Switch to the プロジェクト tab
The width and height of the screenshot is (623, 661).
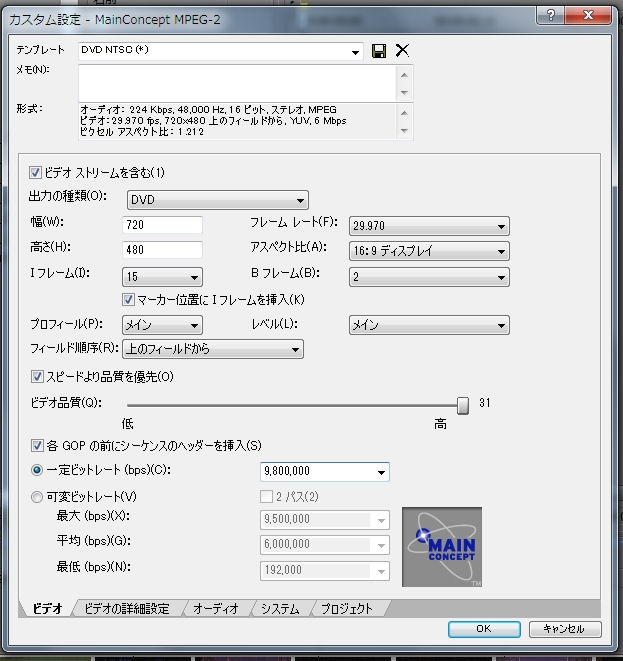347,608
